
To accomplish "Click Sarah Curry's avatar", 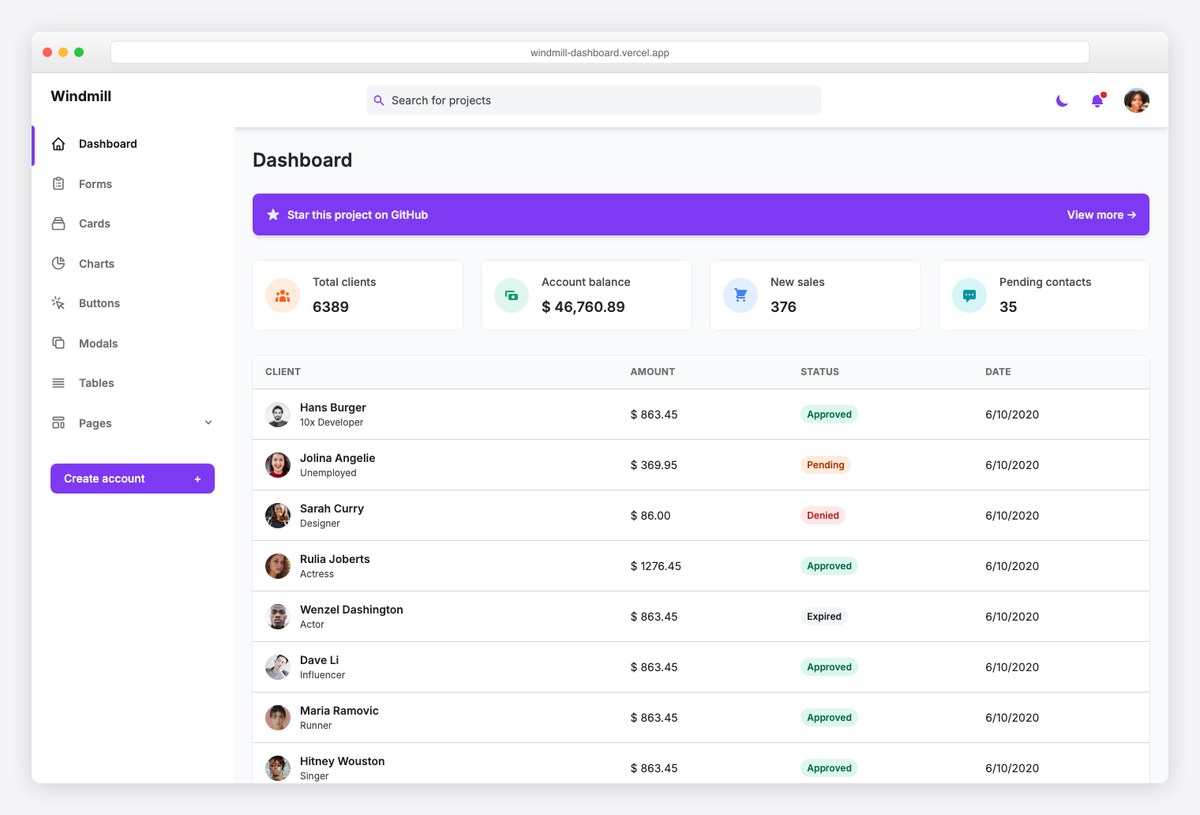I will point(278,515).
